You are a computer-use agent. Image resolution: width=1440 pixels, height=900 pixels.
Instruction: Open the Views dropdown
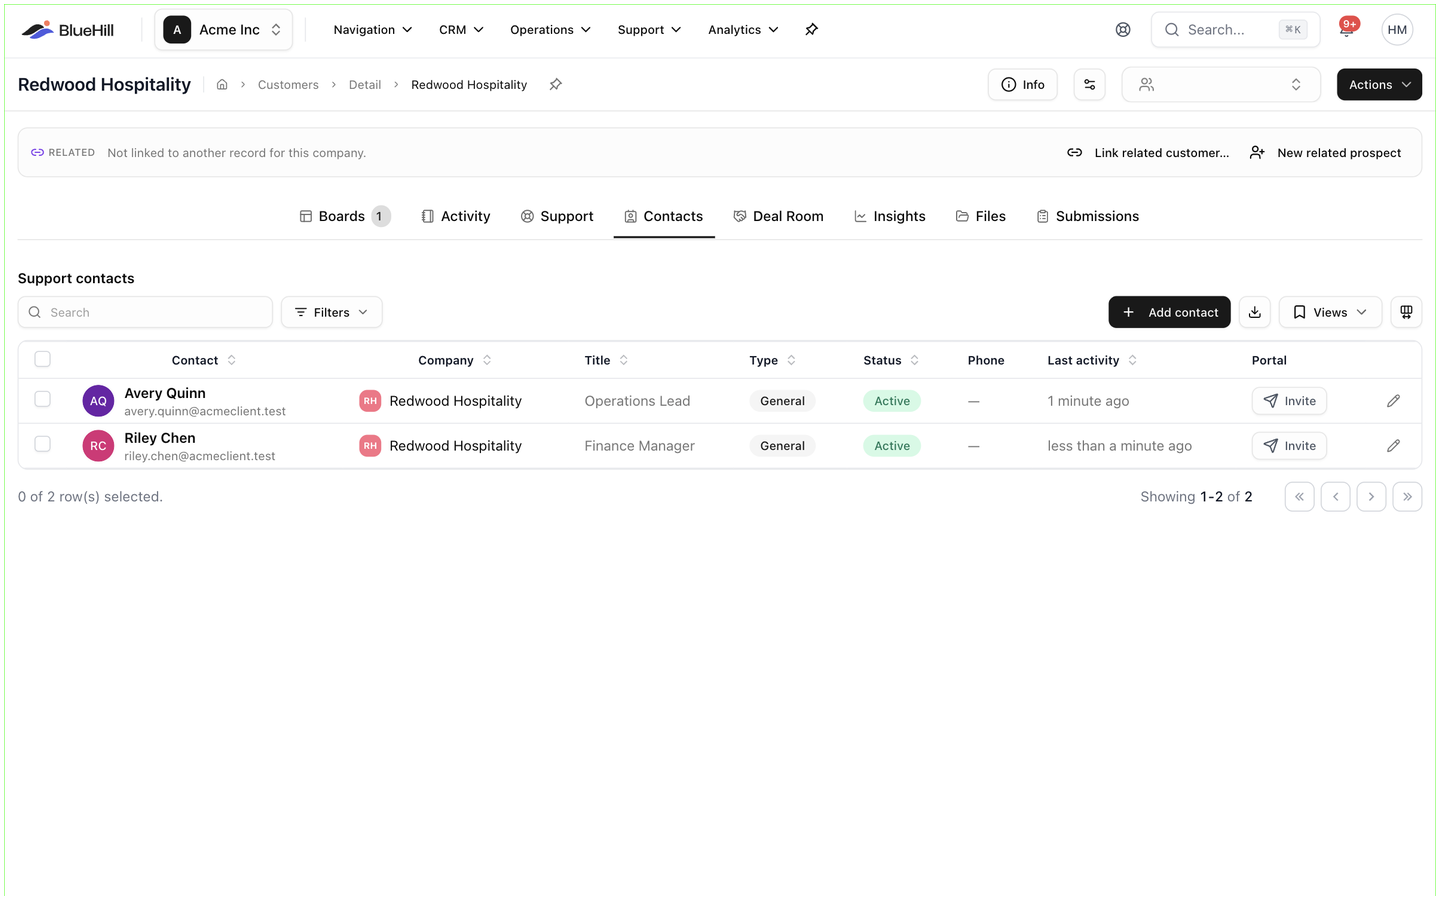point(1330,312)
